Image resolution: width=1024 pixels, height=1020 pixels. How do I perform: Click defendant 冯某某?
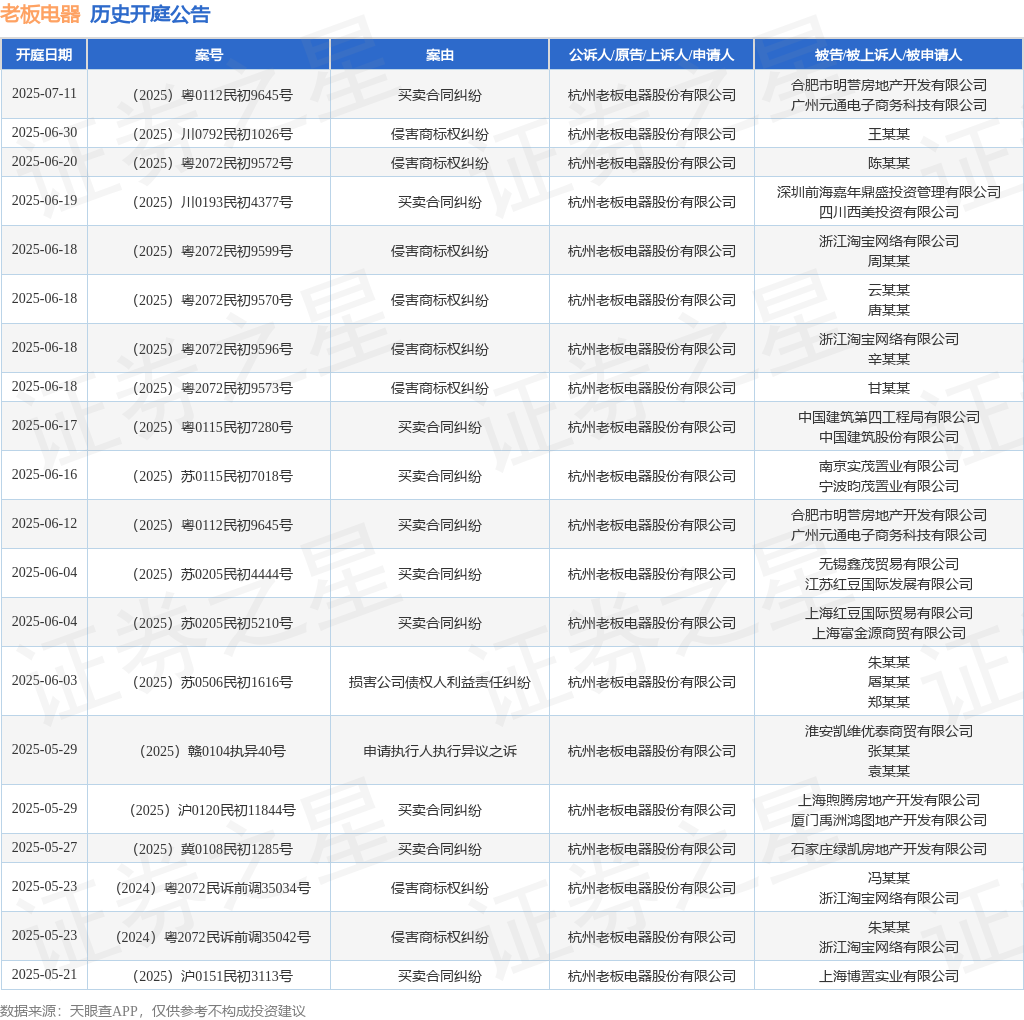pos(889,878)
